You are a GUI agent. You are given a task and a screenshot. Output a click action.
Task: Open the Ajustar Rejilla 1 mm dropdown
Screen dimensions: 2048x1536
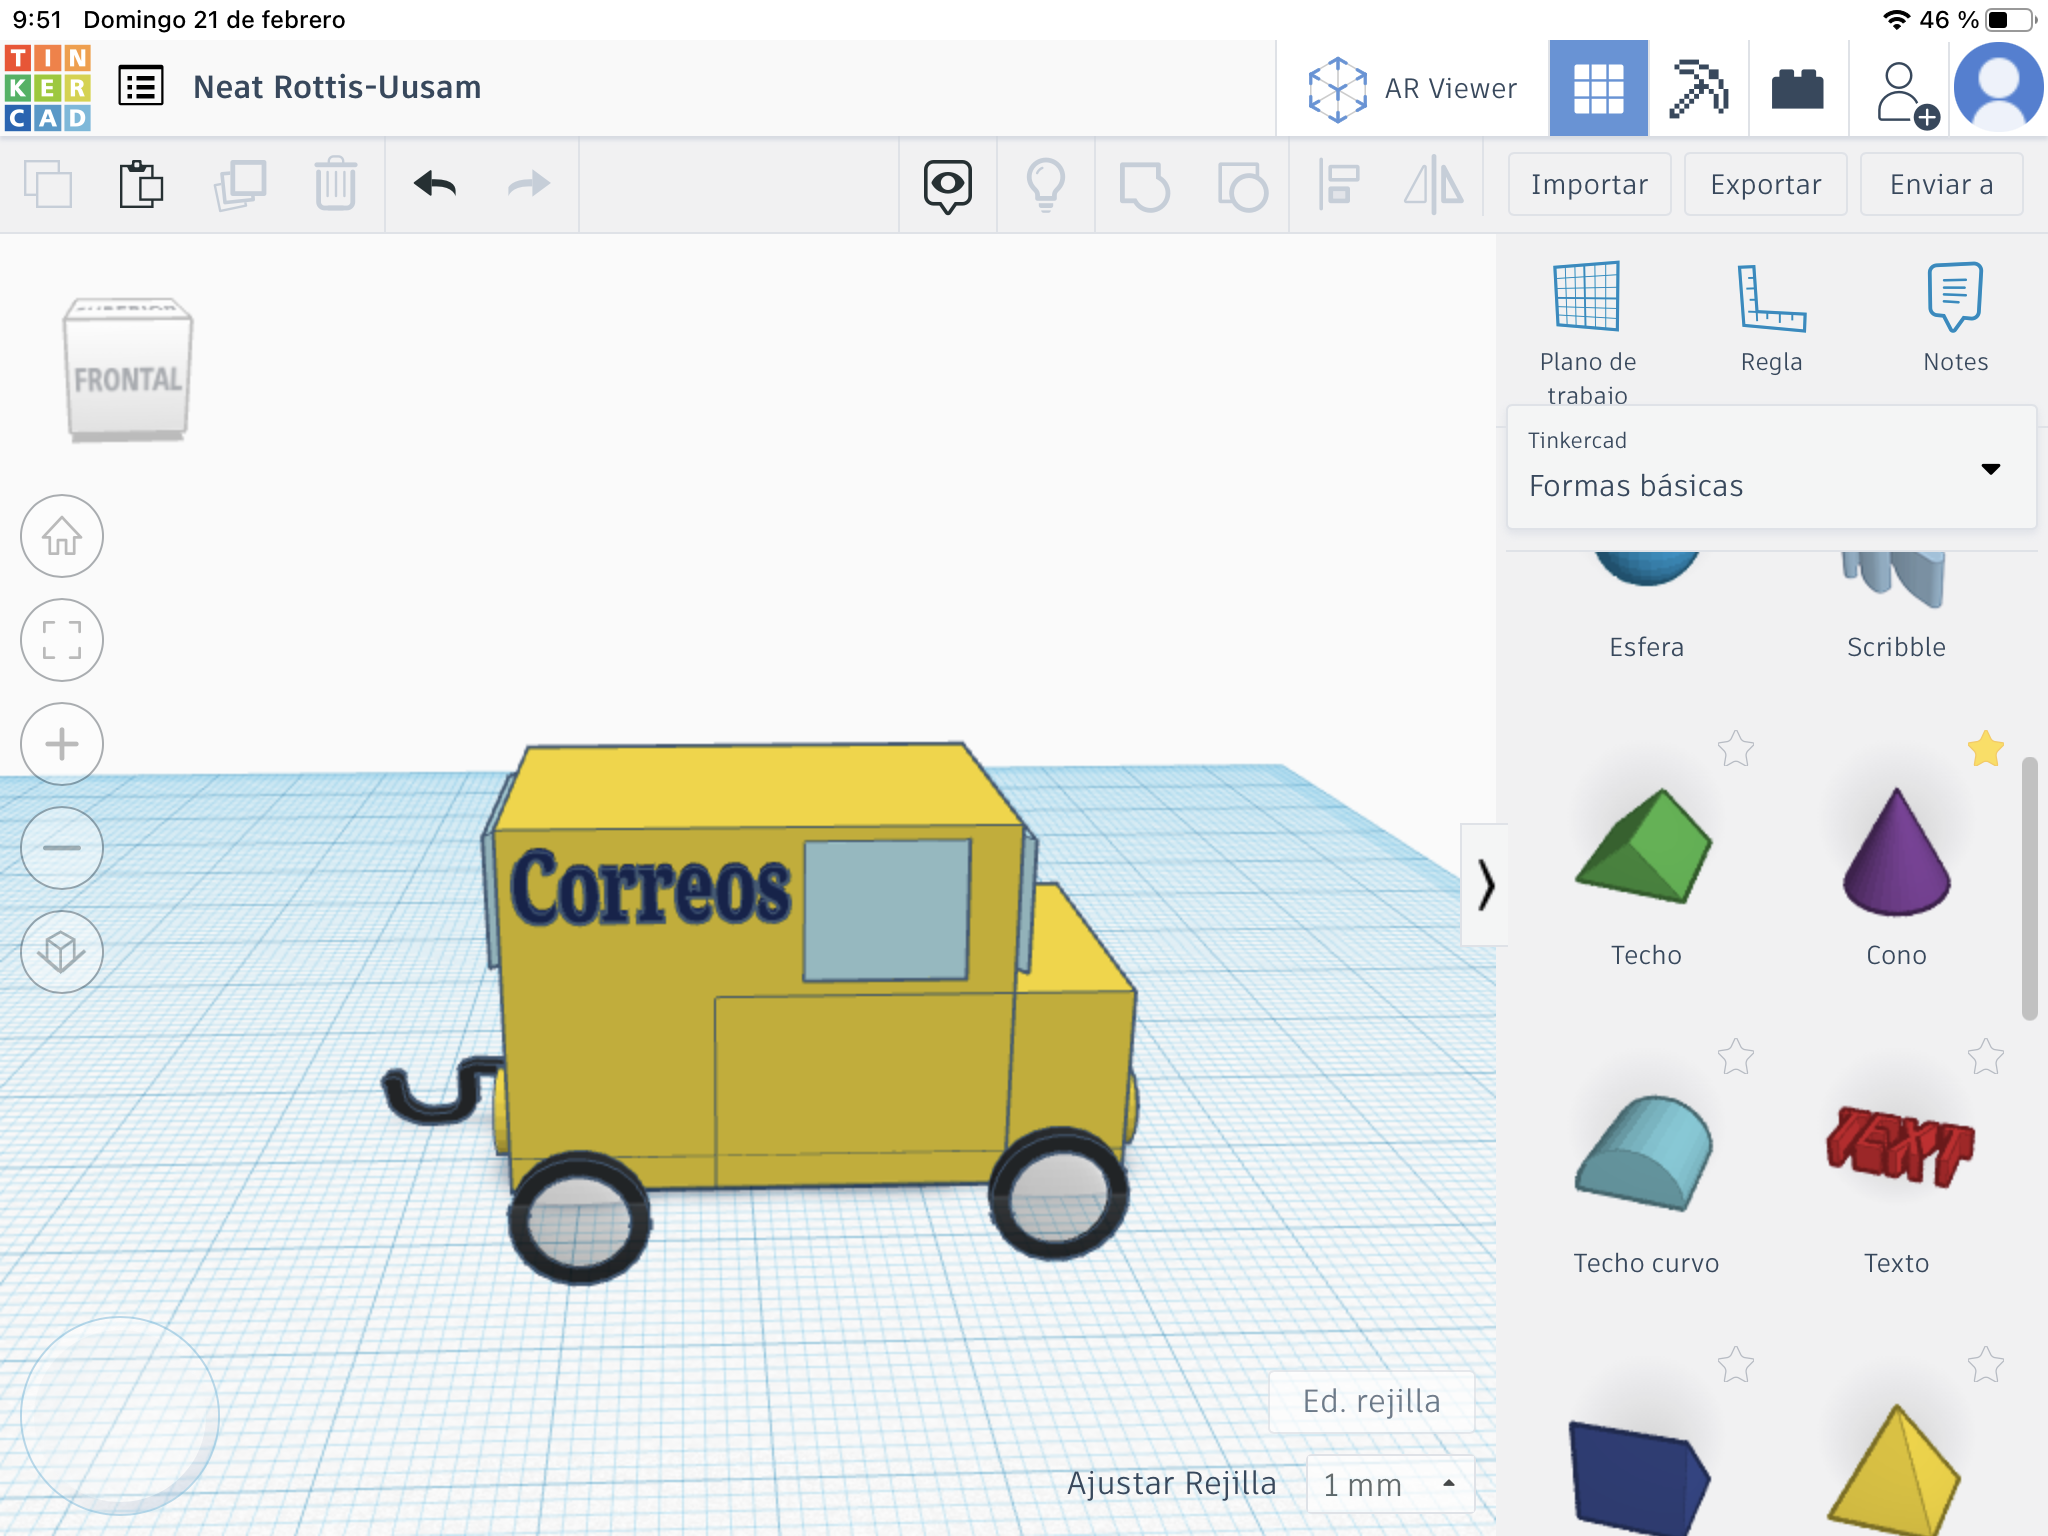point(1390,1484)
